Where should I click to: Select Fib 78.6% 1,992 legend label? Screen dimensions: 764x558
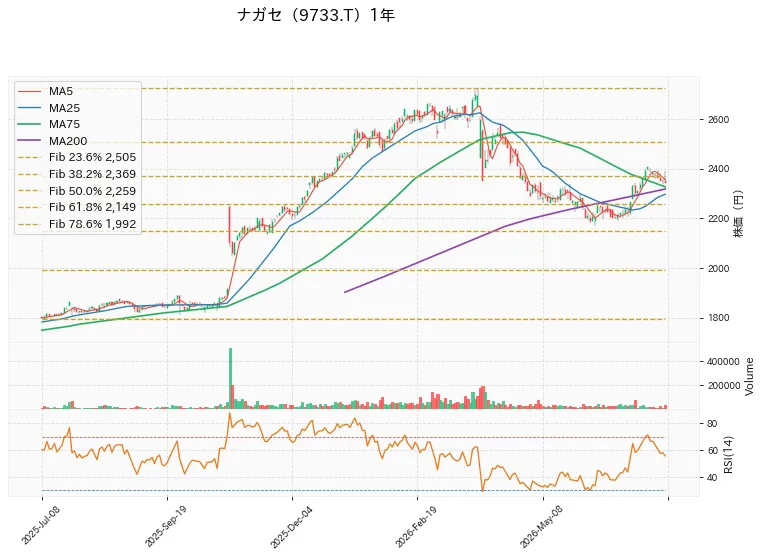coord(93,224)
